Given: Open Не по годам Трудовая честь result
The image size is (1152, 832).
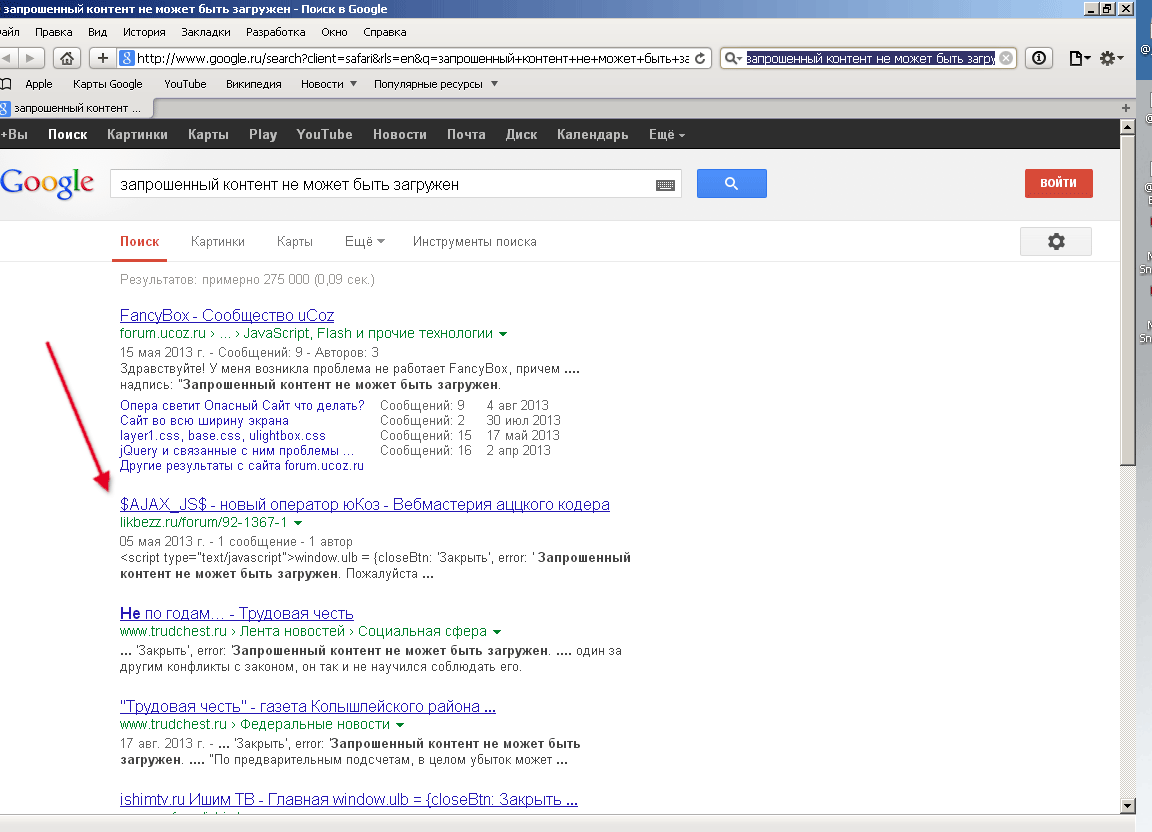Looking at the screenshot, I should pos(237,613).
